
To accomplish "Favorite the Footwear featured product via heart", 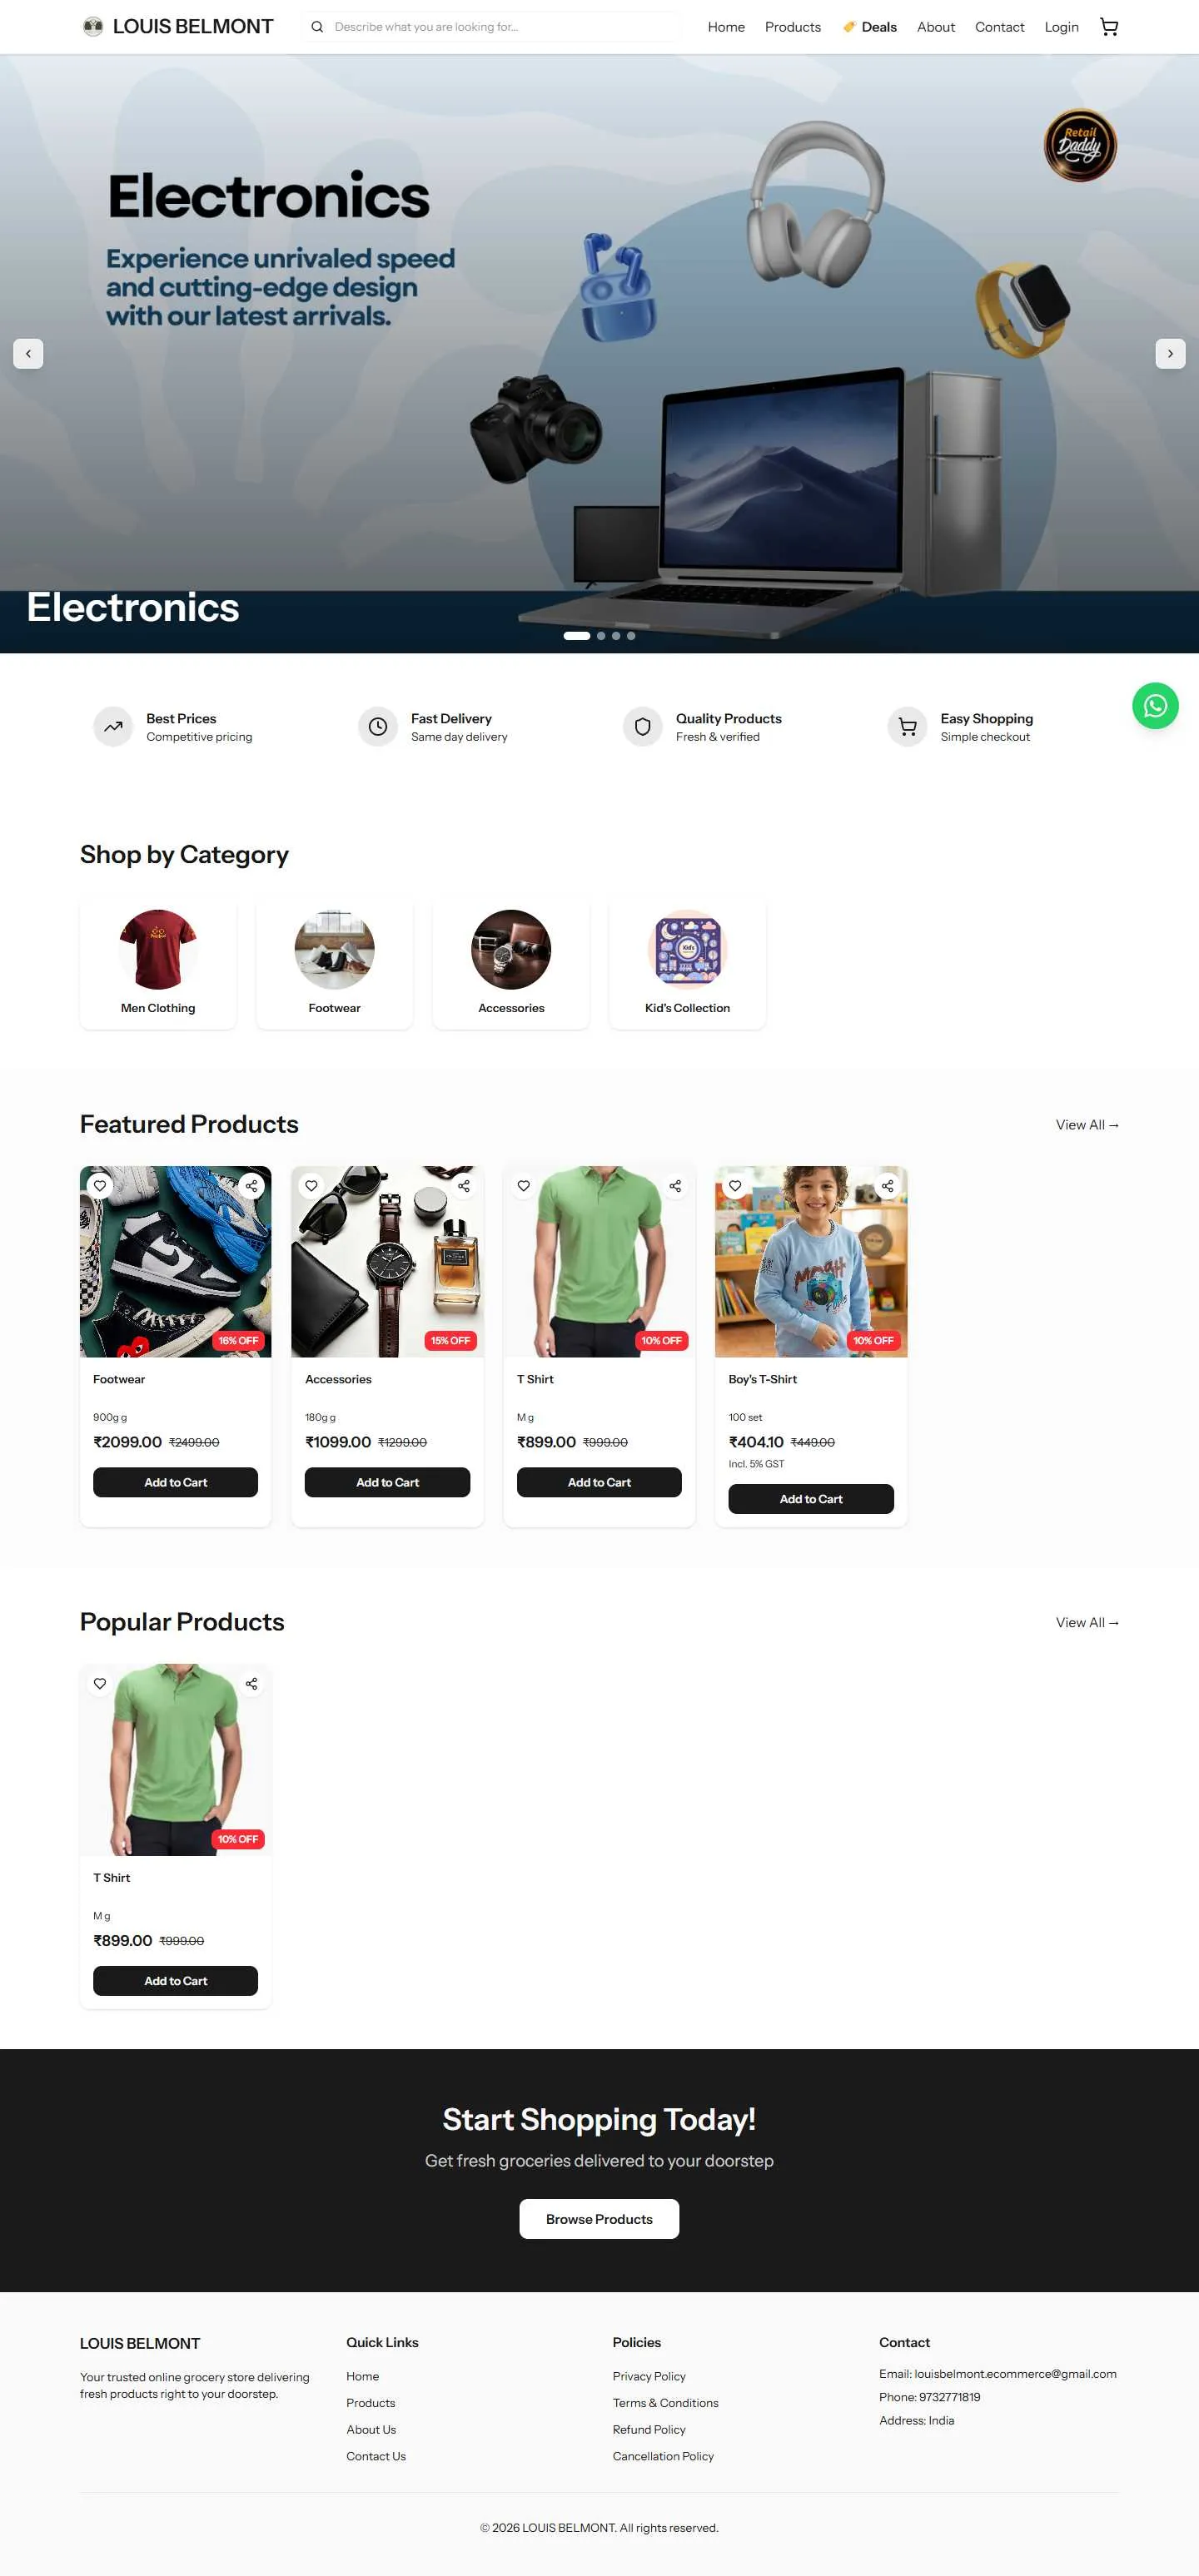I will [x=100, y=1185].
